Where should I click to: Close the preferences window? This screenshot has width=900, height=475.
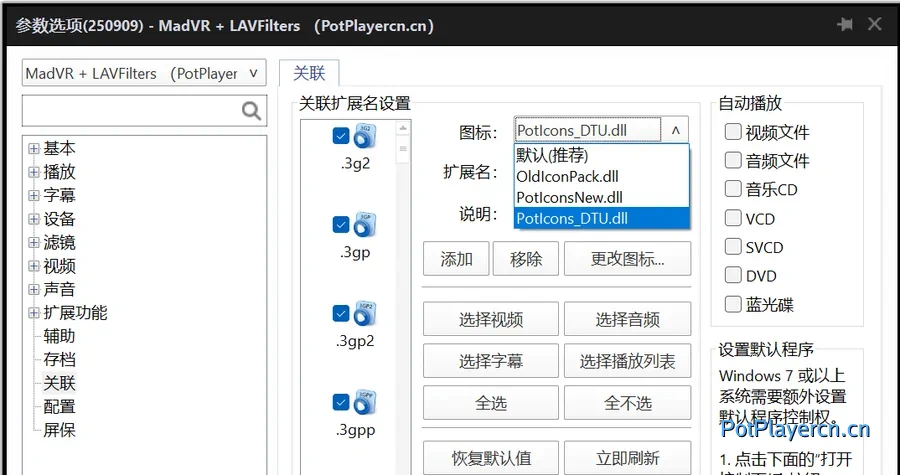point(874,24)
